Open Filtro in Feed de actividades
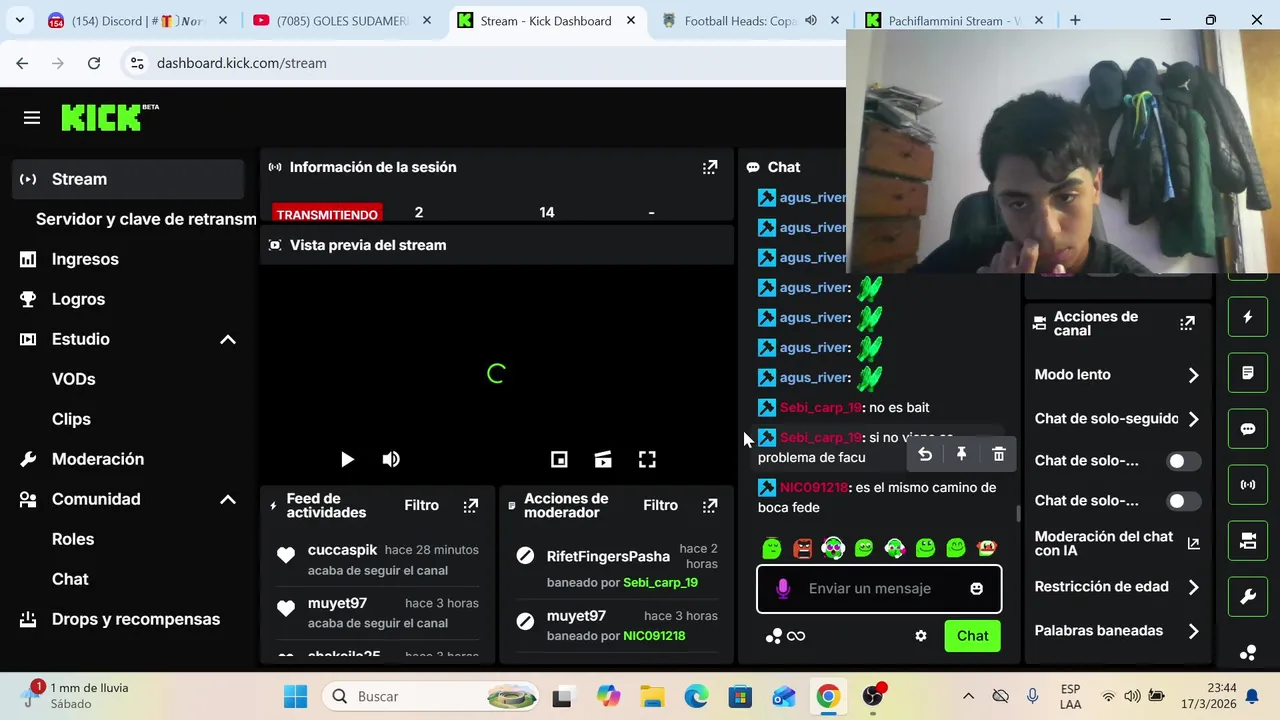1280x720 pixels. pyautogui.click(x=421, y=506)
